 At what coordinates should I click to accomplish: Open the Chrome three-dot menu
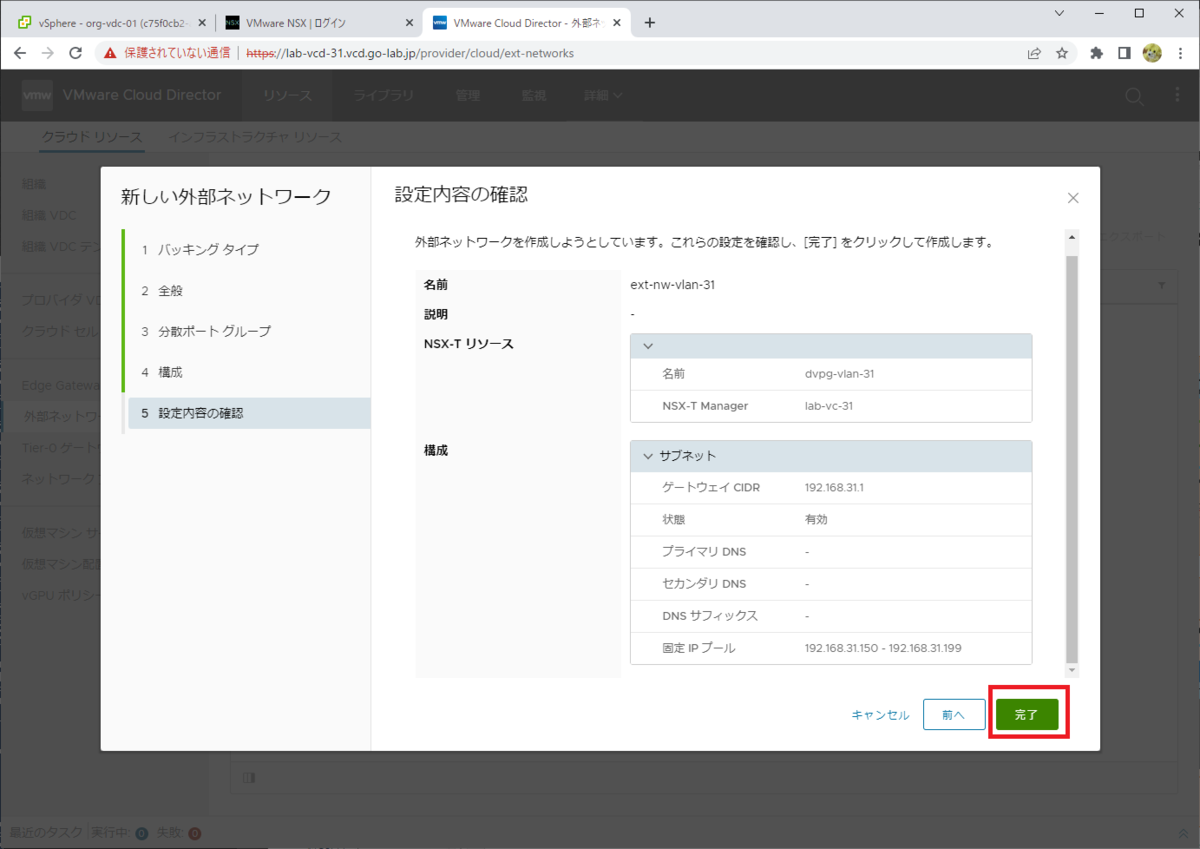click(1180, 53)
